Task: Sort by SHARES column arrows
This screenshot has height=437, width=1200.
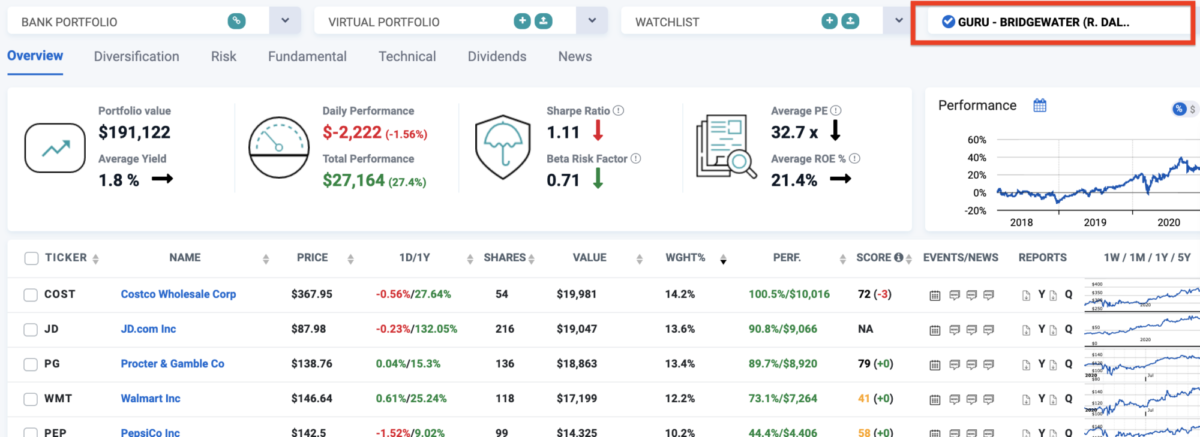Action: point(533,259)
